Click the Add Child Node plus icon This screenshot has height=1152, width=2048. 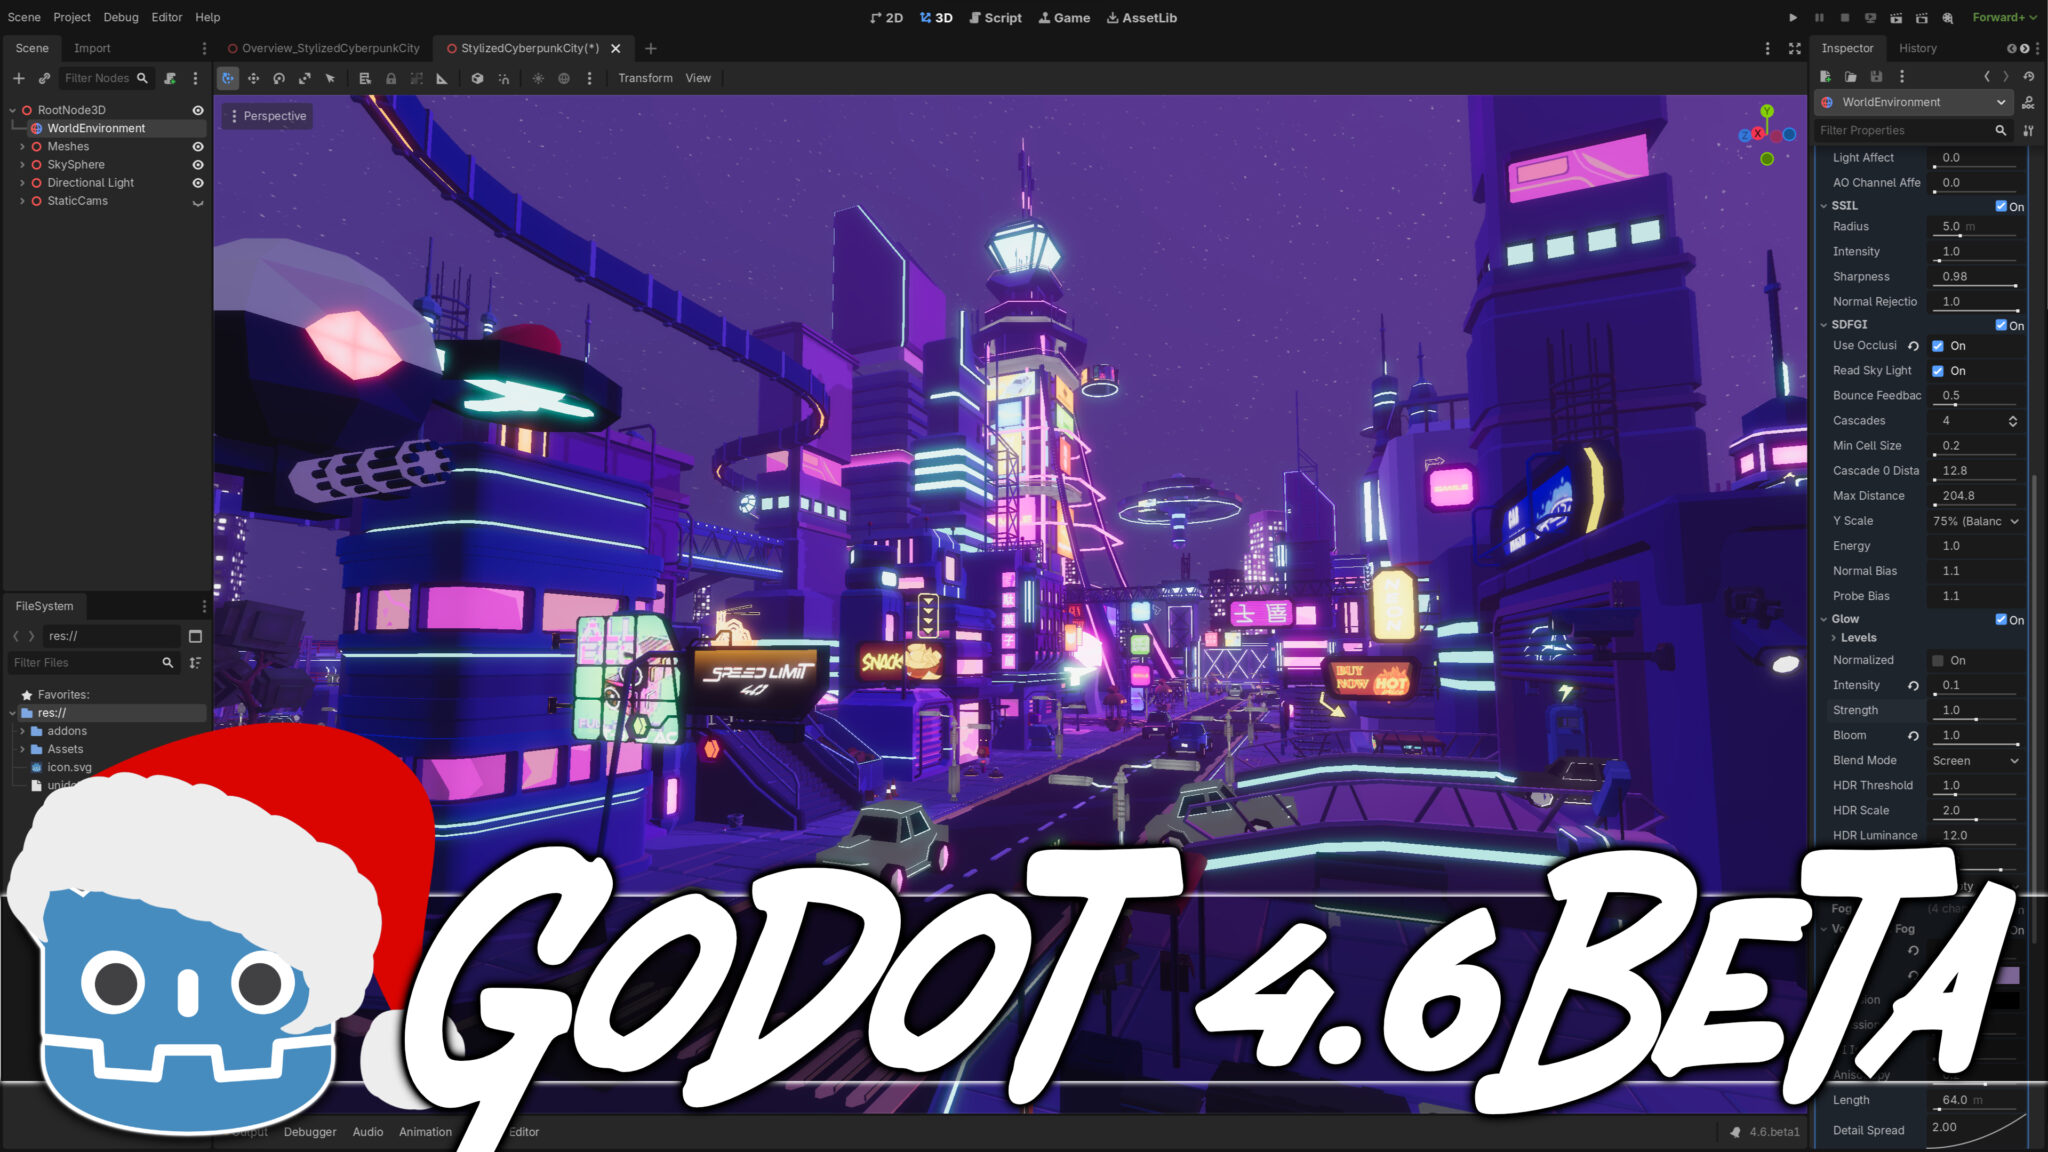[x=19, y=78]
